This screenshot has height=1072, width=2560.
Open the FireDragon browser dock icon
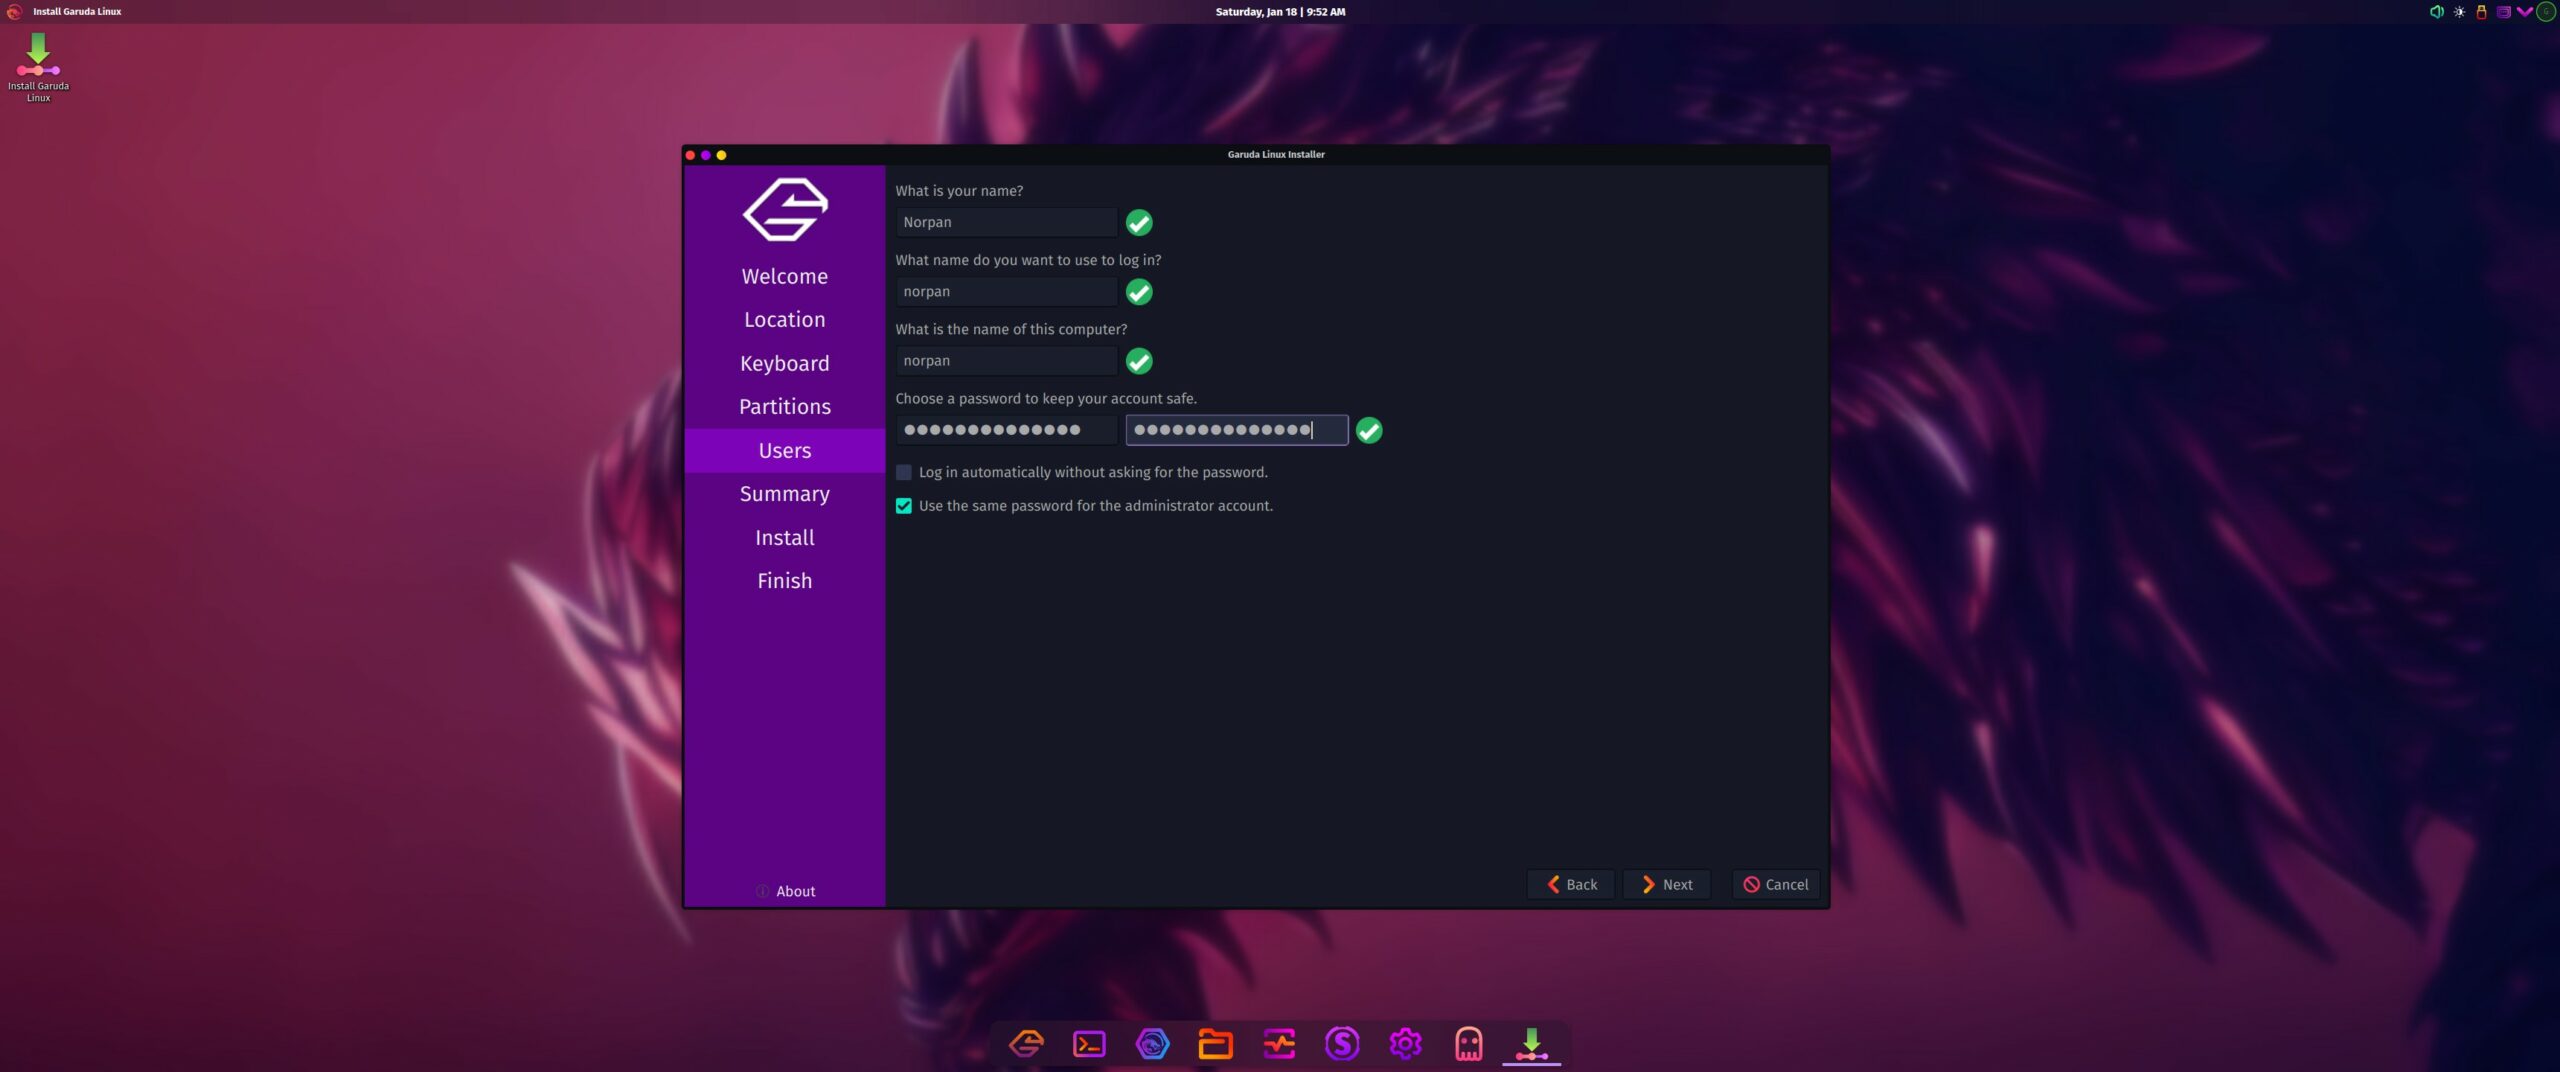1152,1044
